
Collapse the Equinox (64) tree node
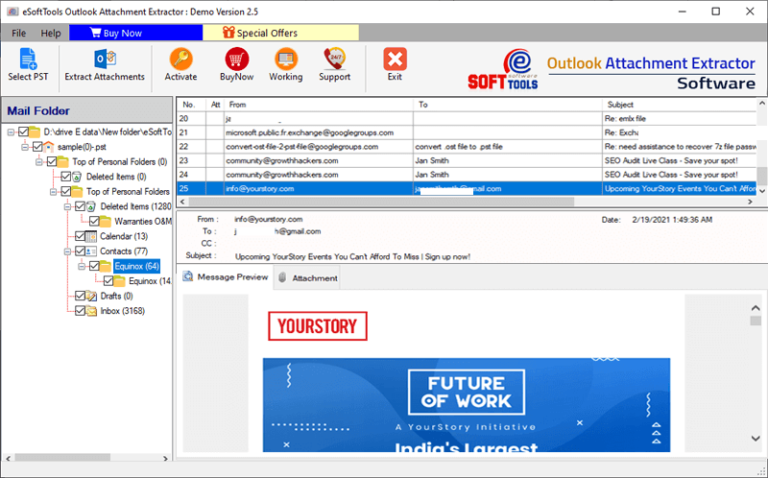coord(82,266)
